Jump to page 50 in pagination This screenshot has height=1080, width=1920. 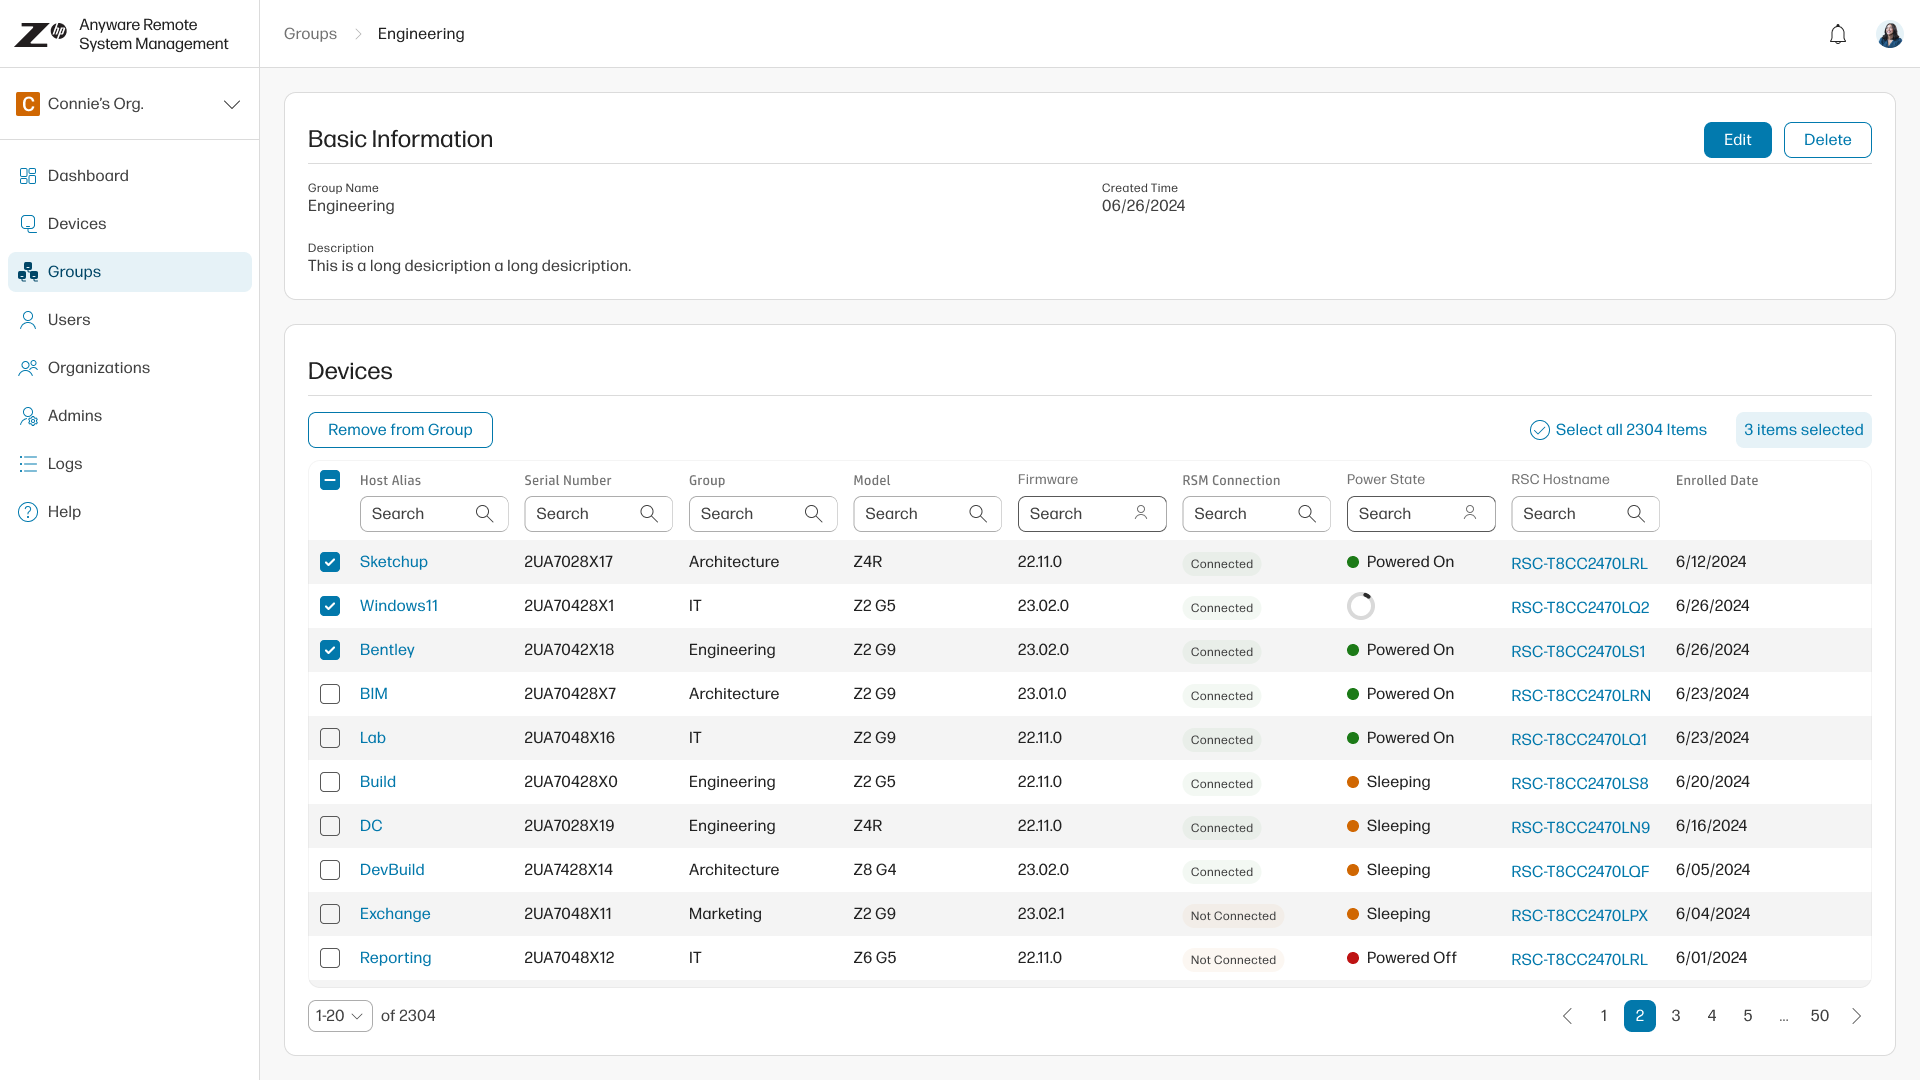coord(1819,1016)
